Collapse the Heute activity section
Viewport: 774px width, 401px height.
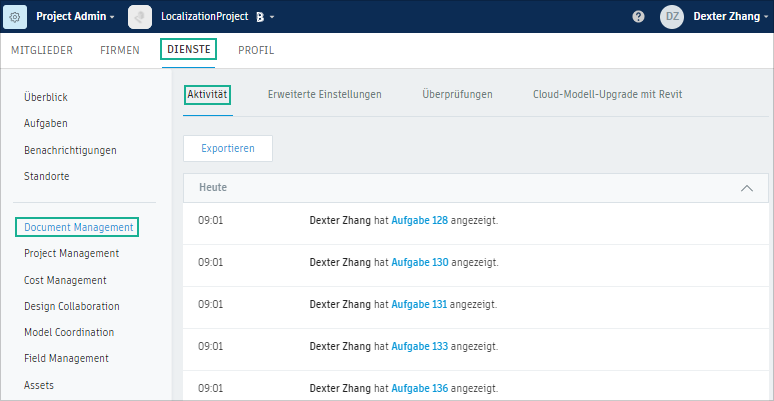tap(747, 188)
